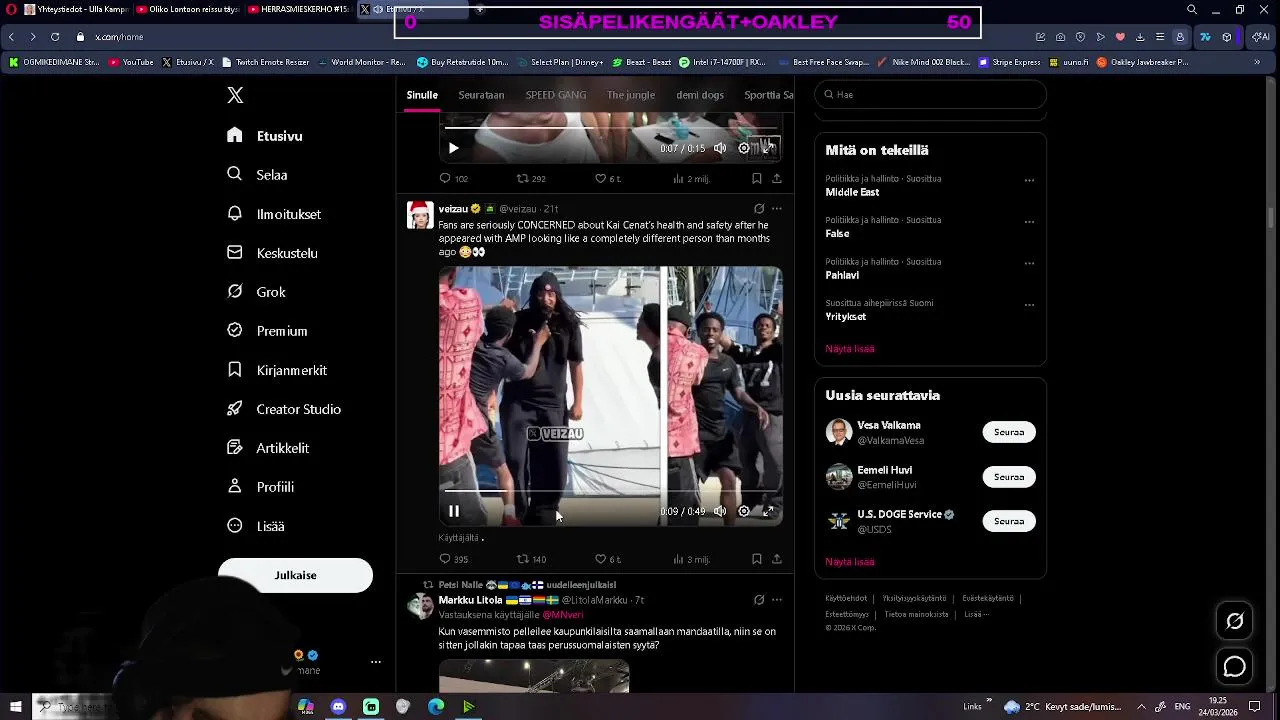1280x720 pixels.
Task: Switch to demi dogs tab
Action: tap(700, 95)
